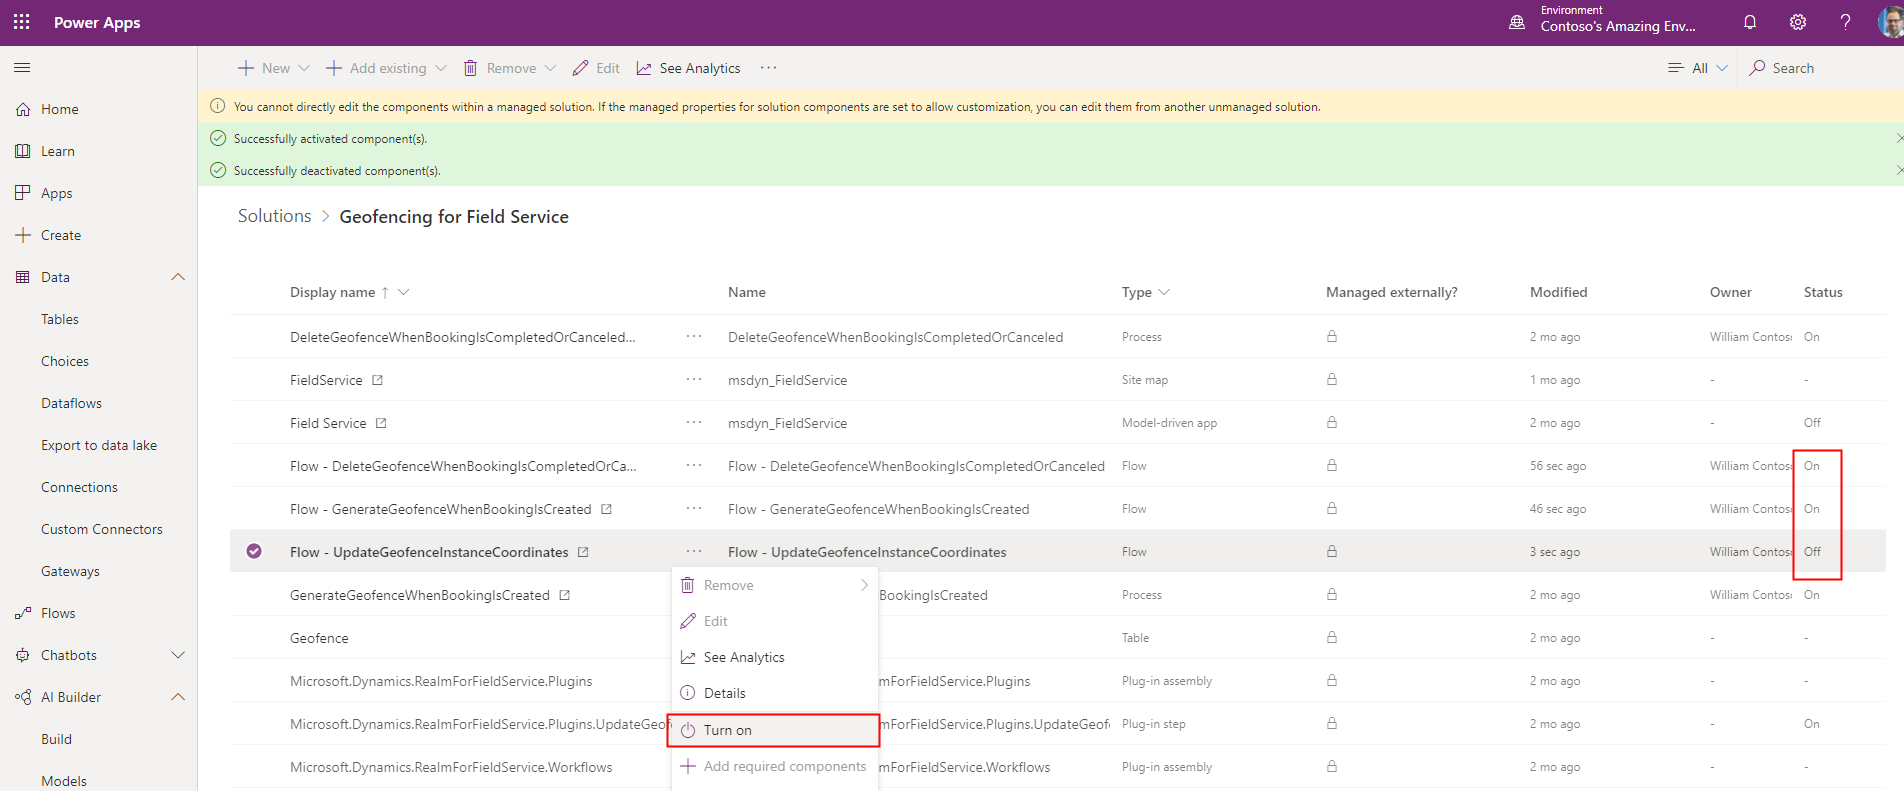Open Connections in sidebar
Image resolution: width=1904 pixels, height=791 pixels.
coord(79,487)
